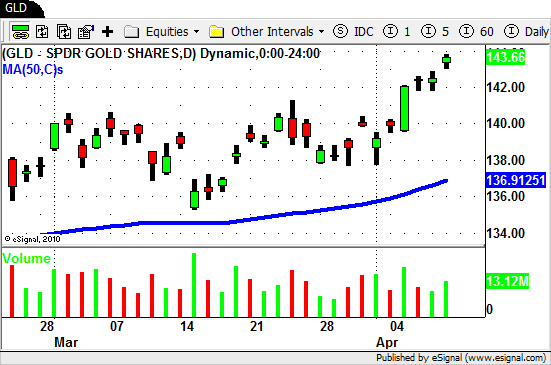Click the Mar month label on time axis
551x365 pixels.
66,342
